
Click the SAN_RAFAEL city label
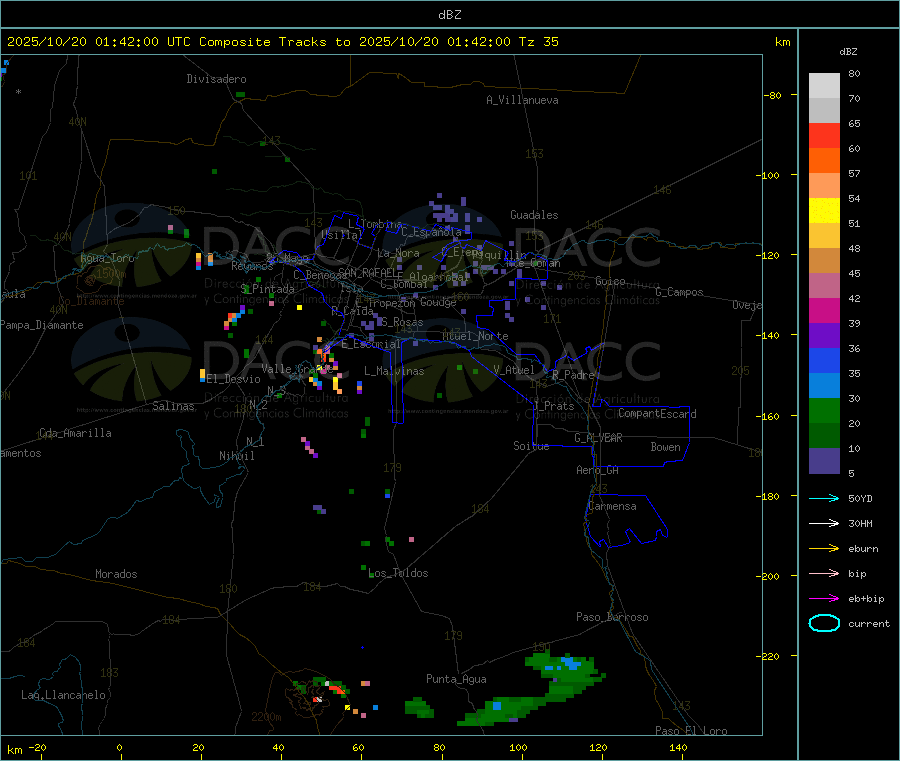(370, 273)
